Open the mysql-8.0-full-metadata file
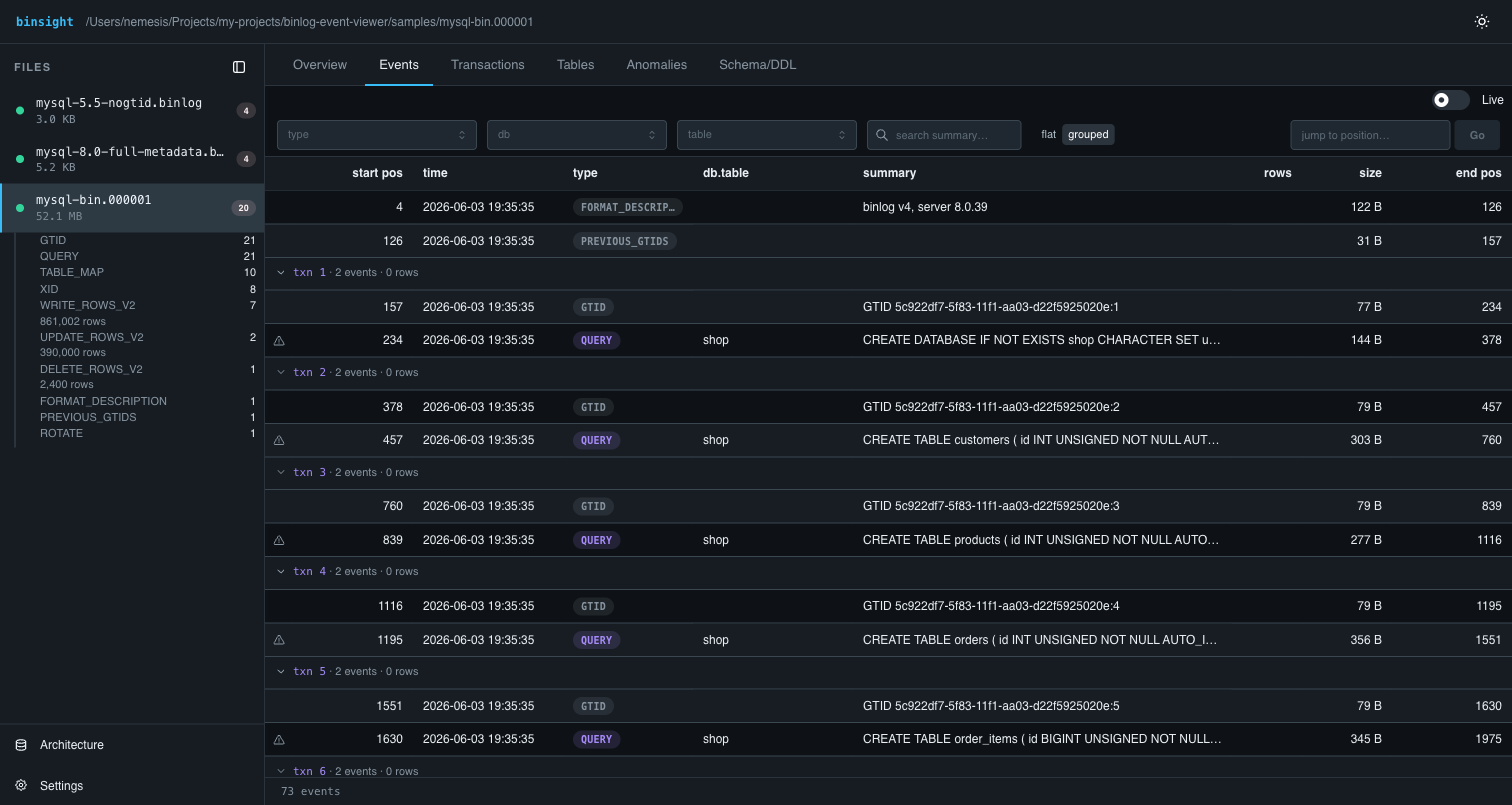This screenshot has height=805, width=1512. (x=132, y=159)
